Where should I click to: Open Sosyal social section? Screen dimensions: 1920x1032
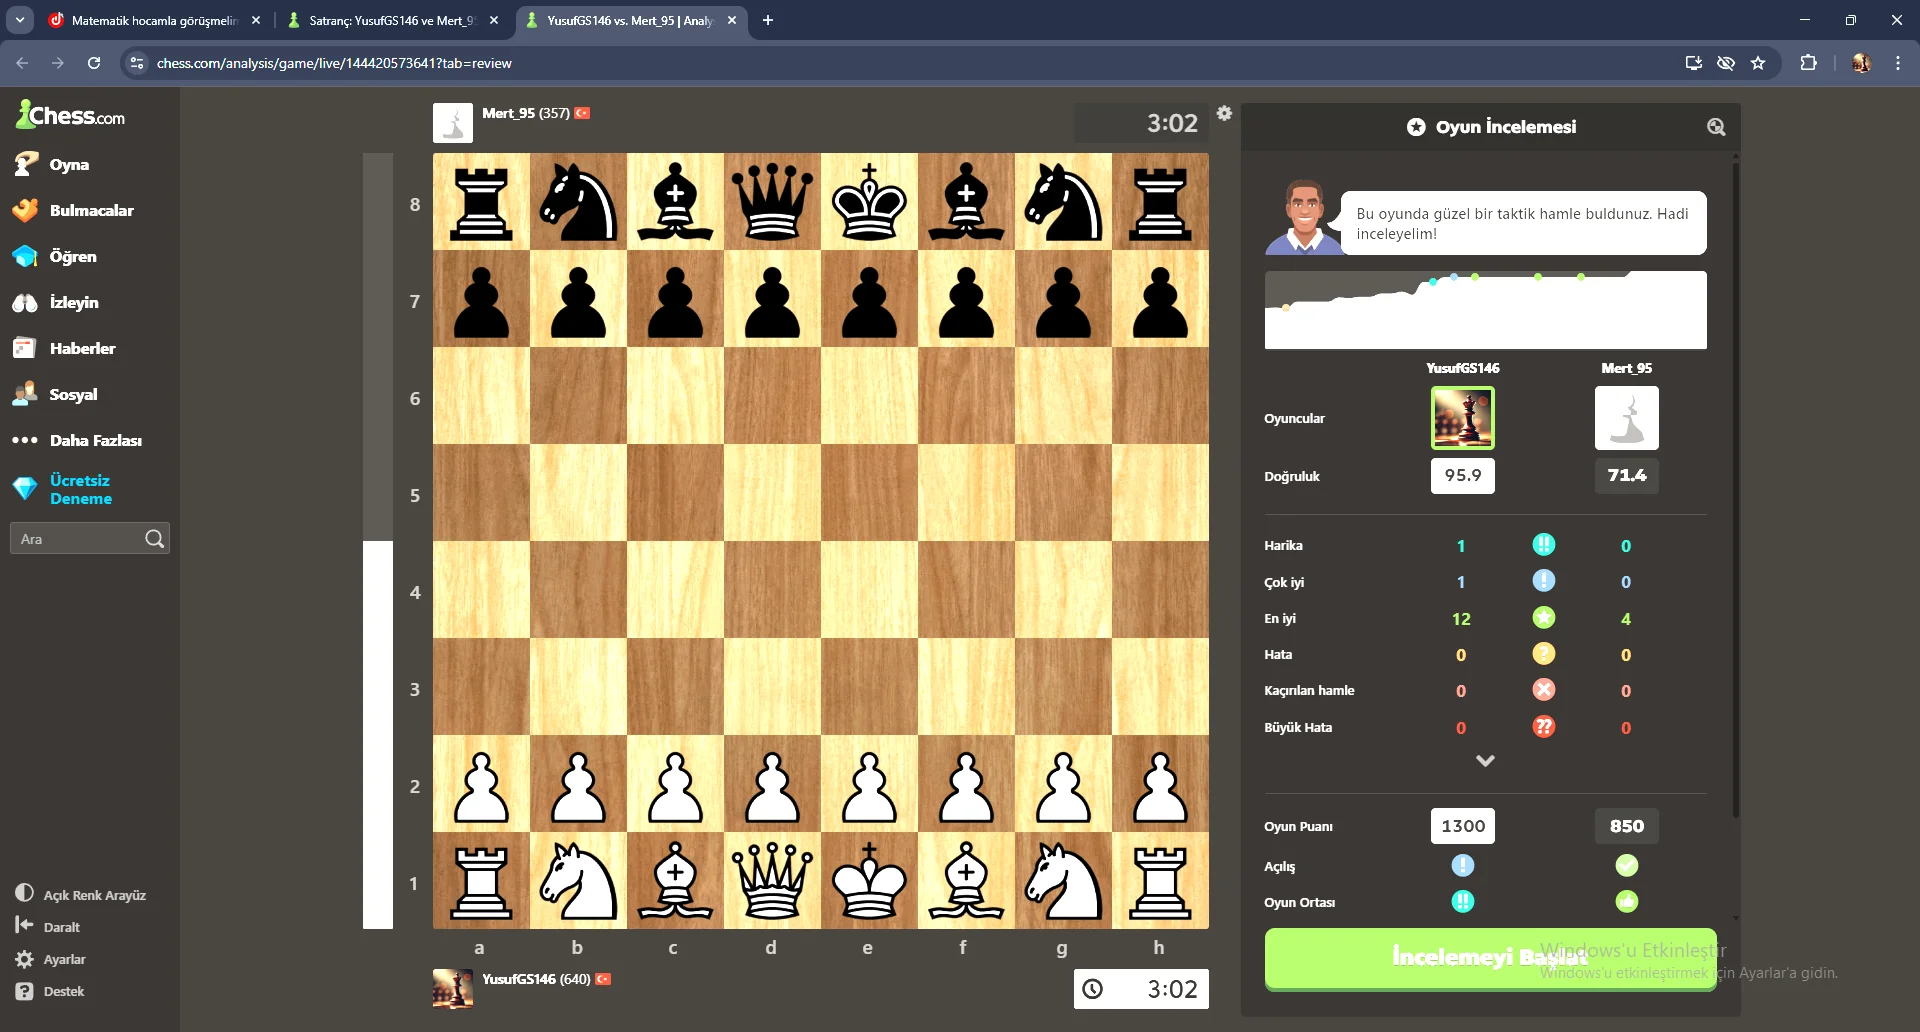(x=56, y=395)
